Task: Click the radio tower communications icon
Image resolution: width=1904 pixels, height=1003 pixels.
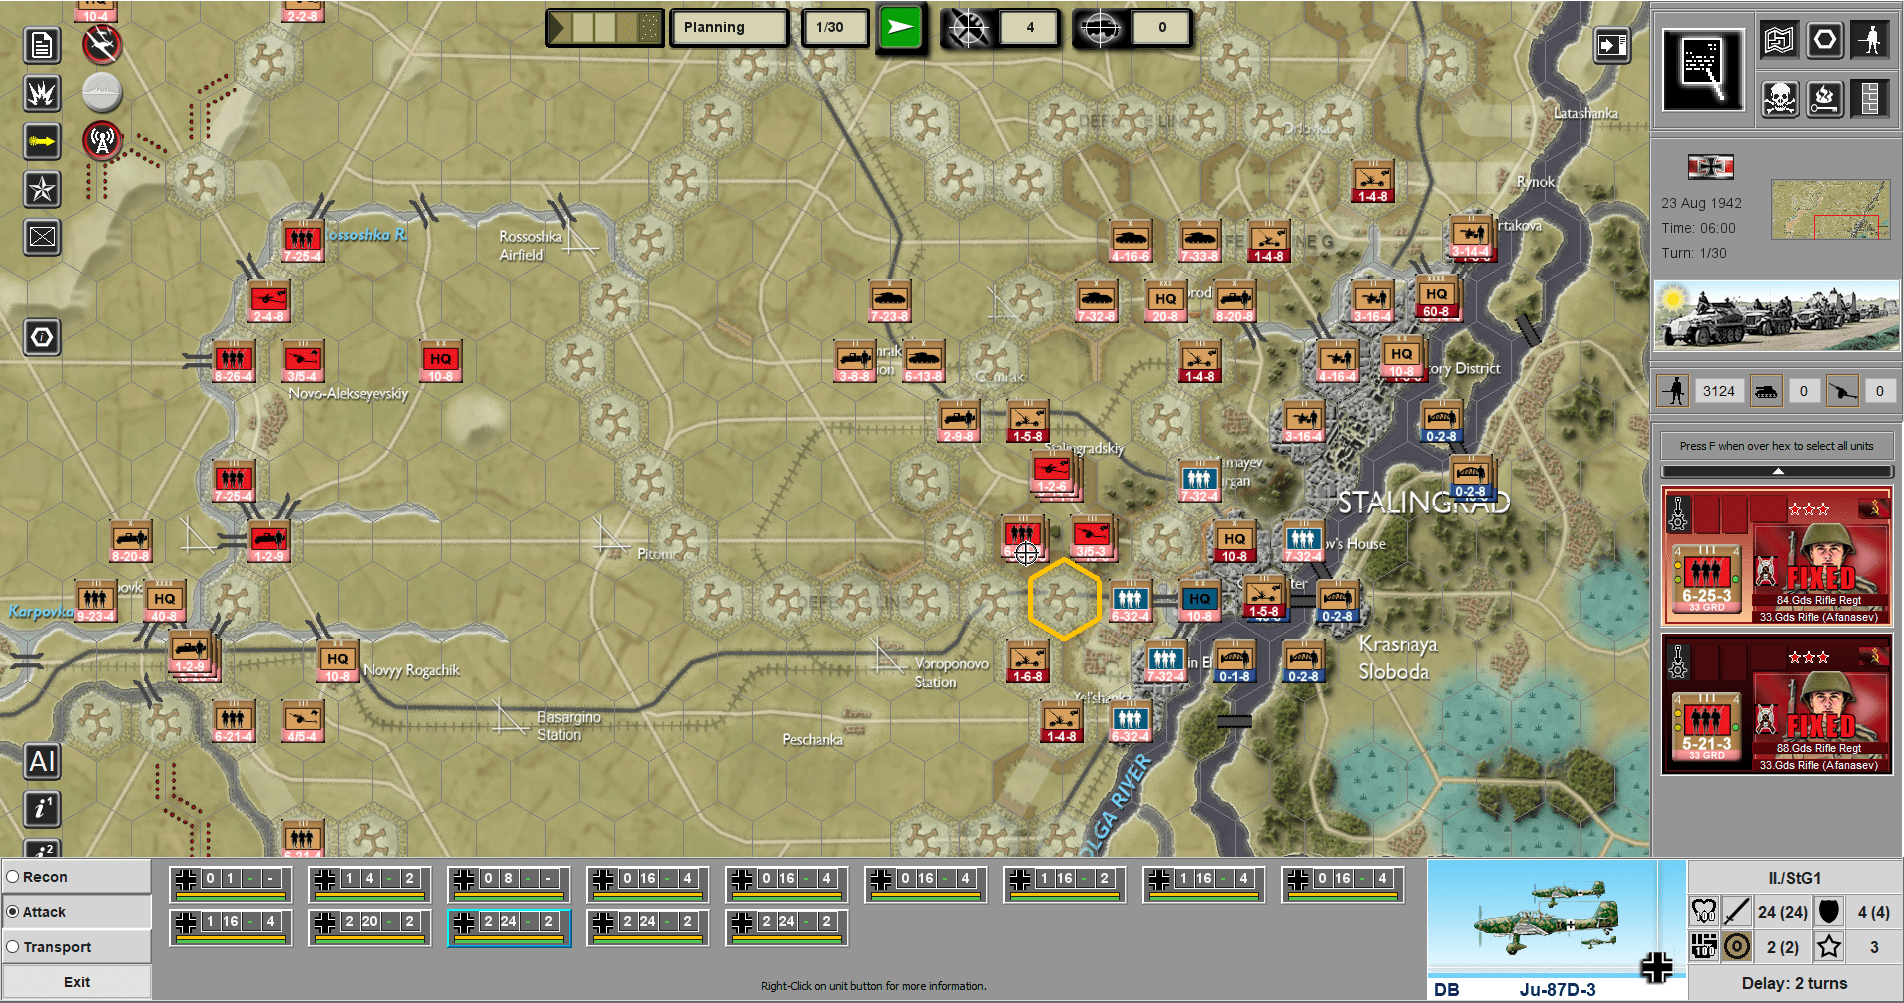Action: (102, 141)
